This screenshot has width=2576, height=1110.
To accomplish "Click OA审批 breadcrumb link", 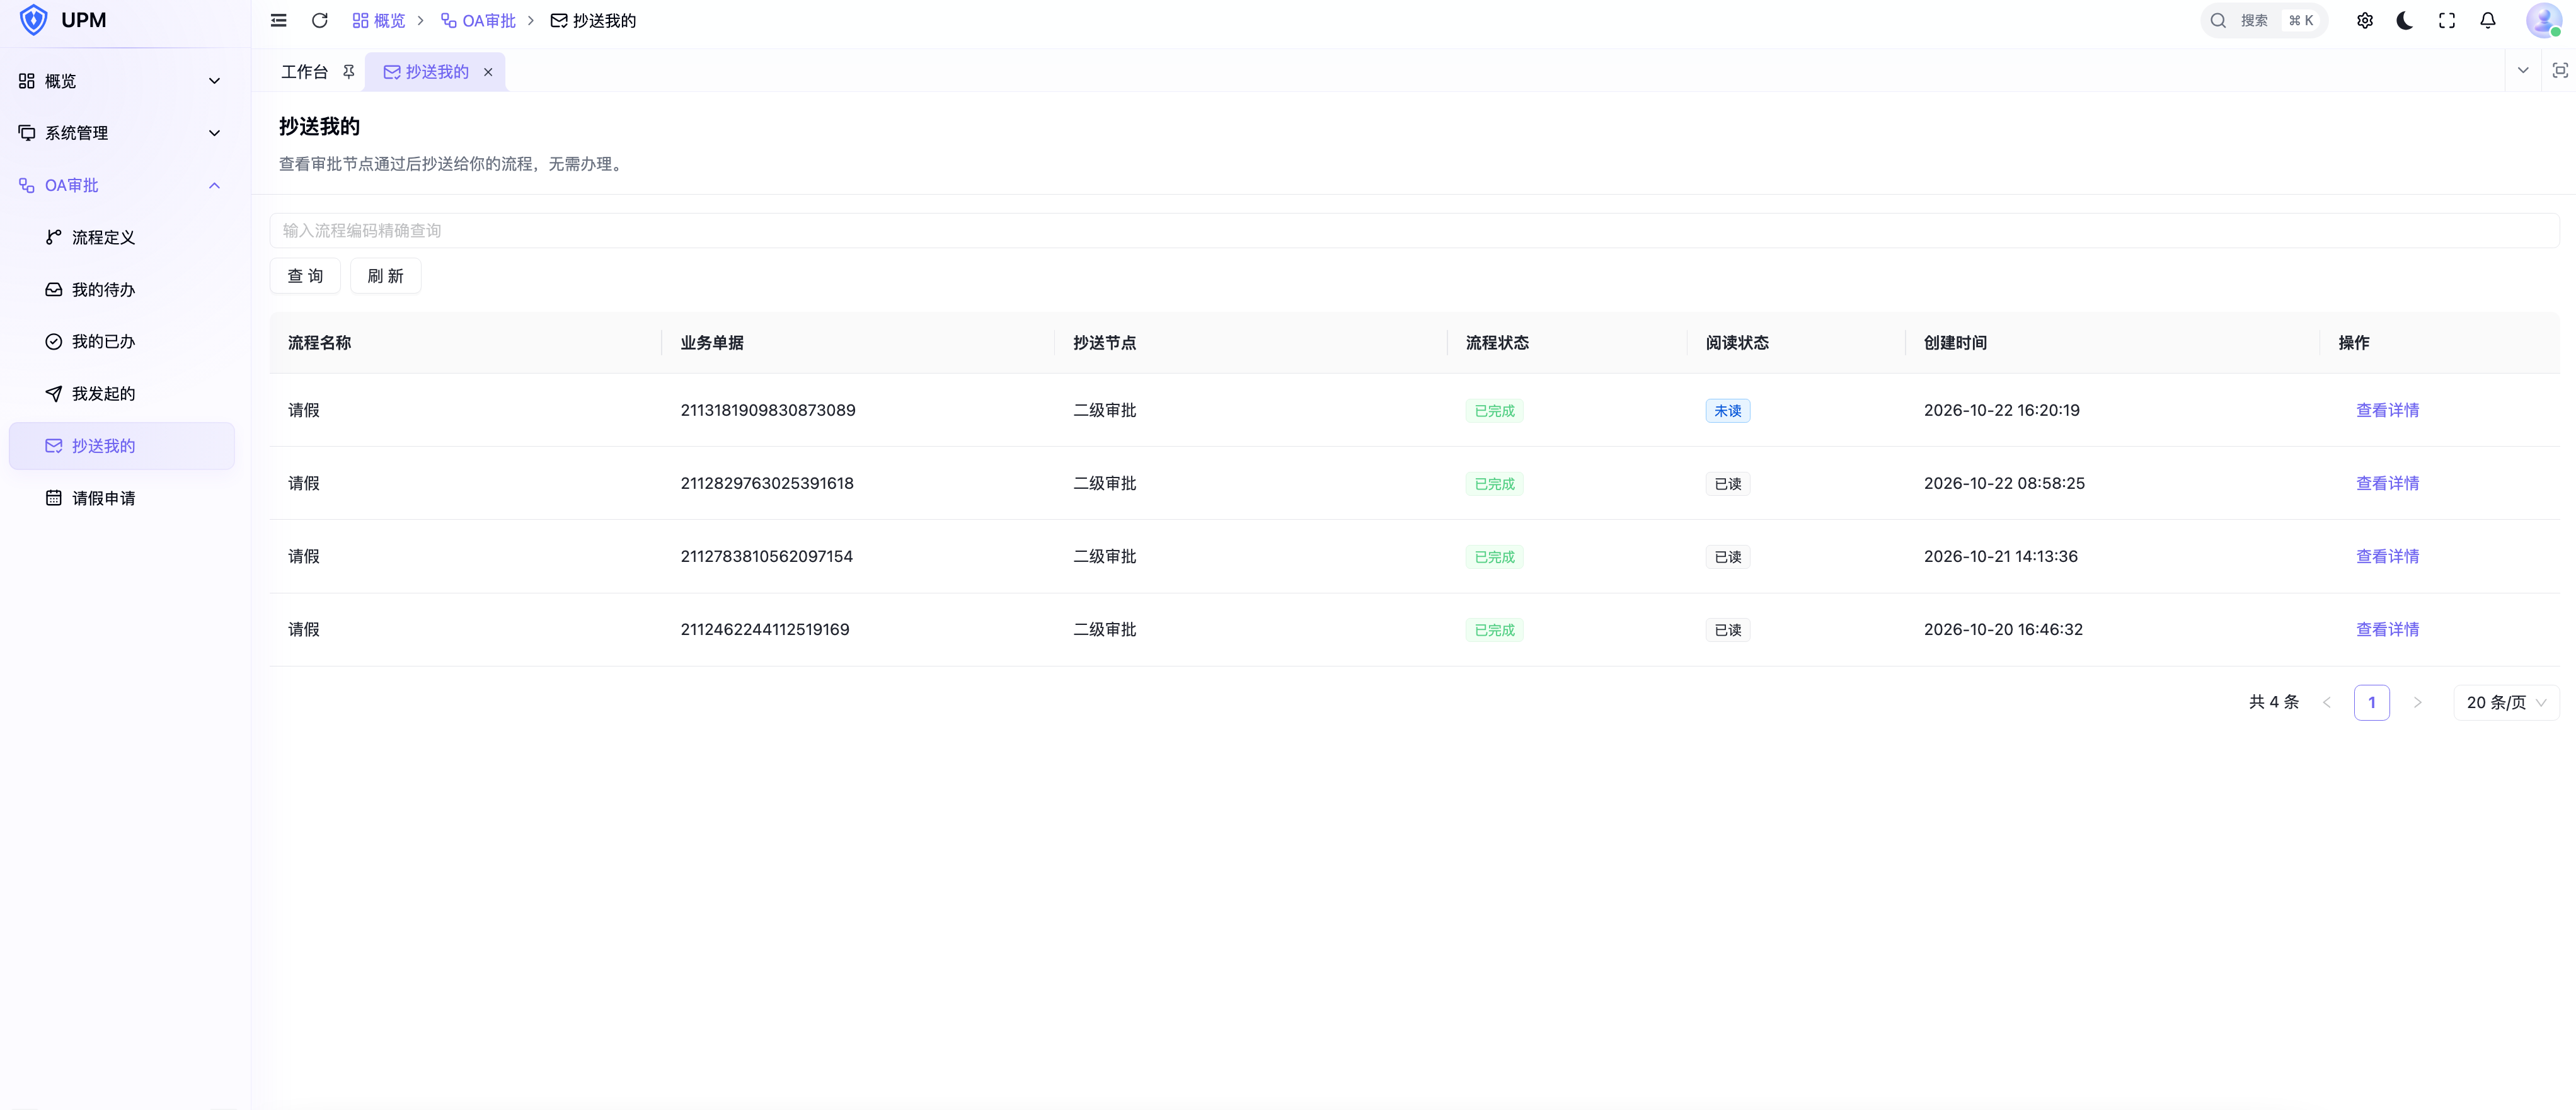I will 478,20.
